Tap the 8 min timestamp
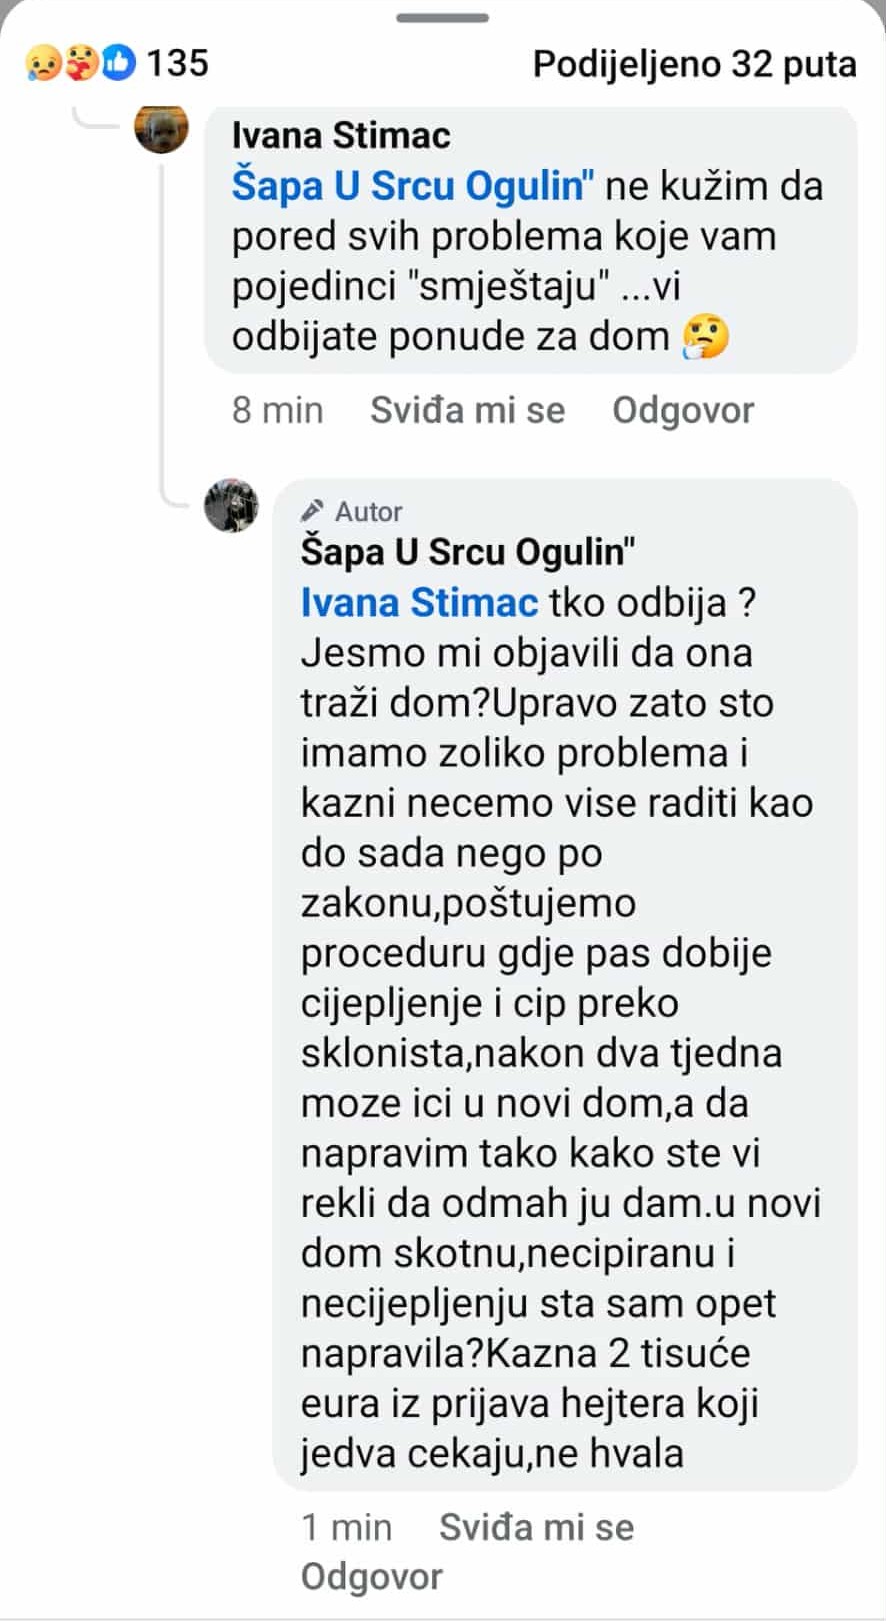886x1621 pixels. [x=277, y=410]
